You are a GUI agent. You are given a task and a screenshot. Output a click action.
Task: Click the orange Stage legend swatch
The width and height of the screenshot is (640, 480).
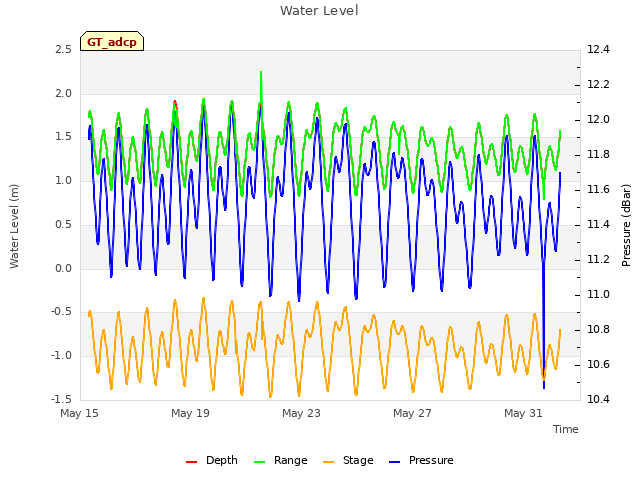pyautogui.click(x=329, y=462)
